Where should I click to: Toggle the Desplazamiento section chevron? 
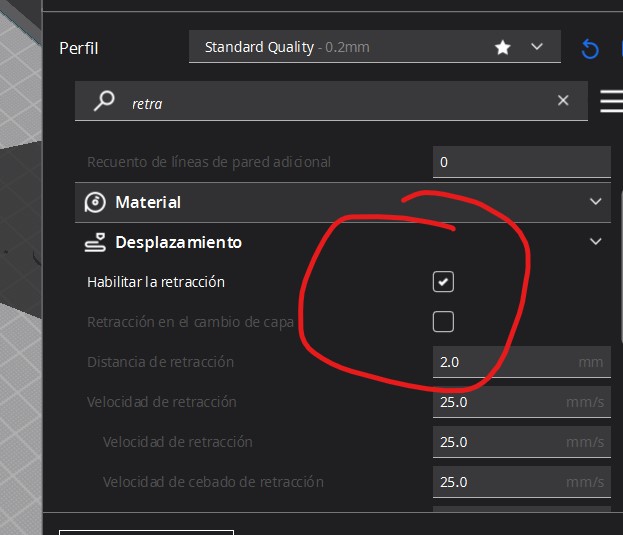(595, 241)
